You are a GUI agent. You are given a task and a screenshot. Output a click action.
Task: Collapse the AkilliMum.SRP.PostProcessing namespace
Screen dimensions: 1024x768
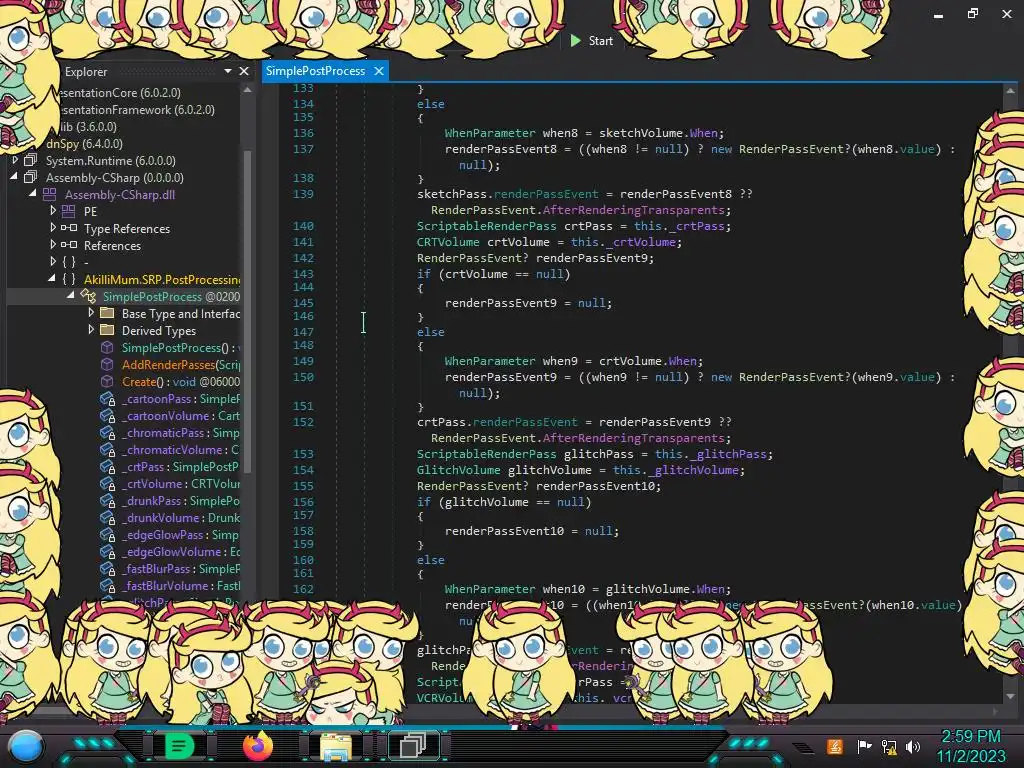point(52,278)
